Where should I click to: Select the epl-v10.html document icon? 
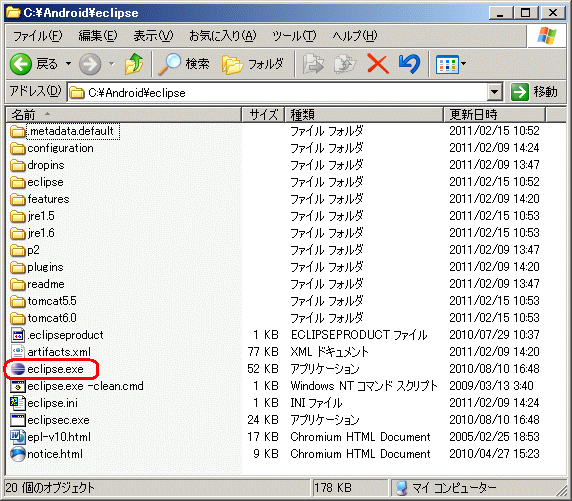[18, 437]
